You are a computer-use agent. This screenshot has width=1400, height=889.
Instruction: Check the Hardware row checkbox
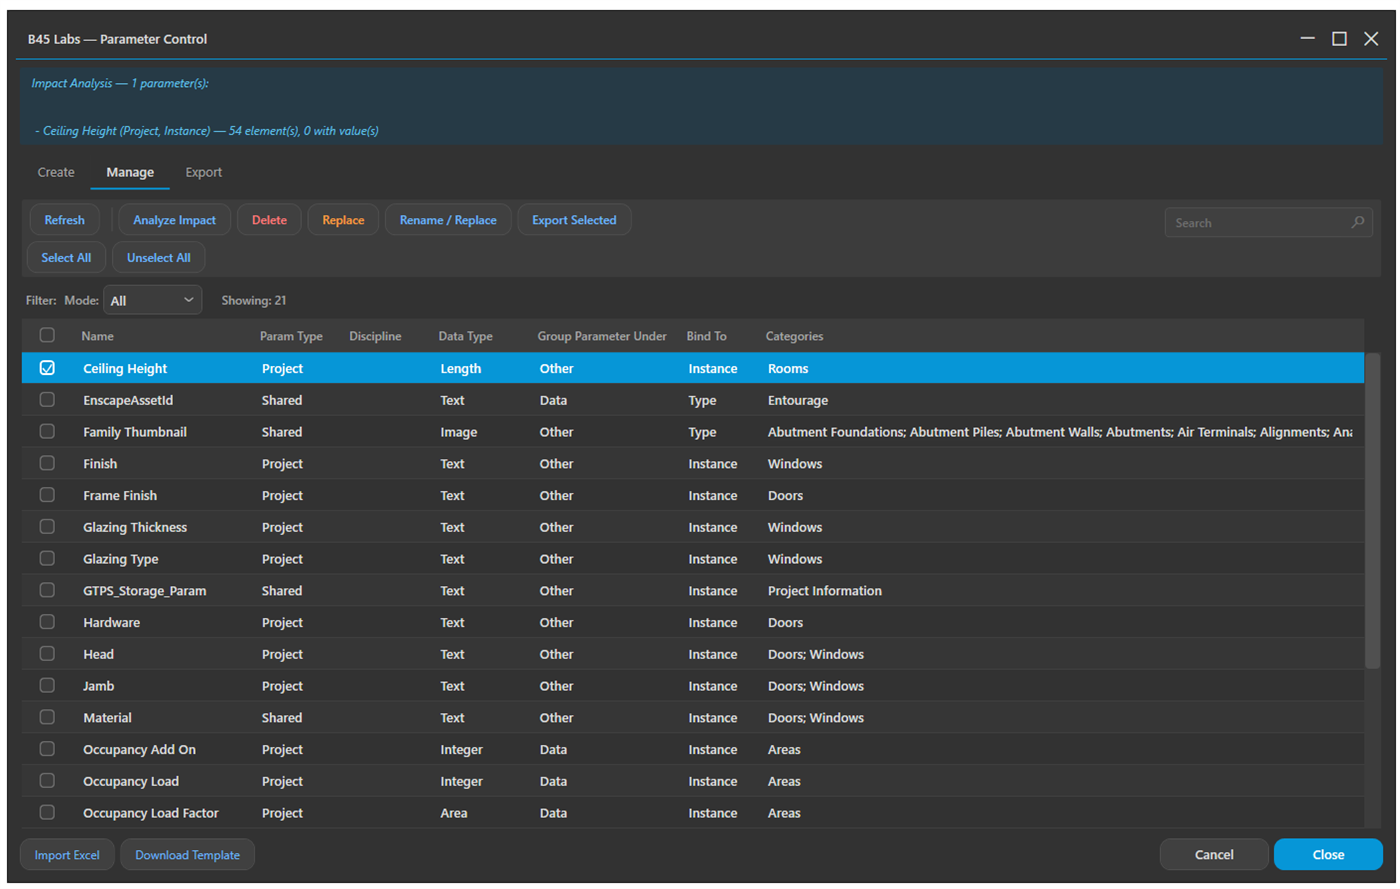coord(47,621)
